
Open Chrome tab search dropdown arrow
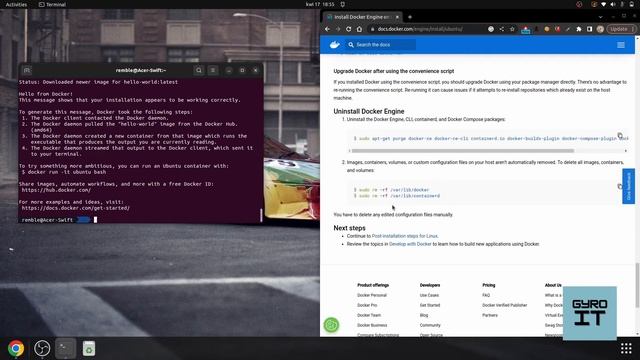(x=600, y=17)
